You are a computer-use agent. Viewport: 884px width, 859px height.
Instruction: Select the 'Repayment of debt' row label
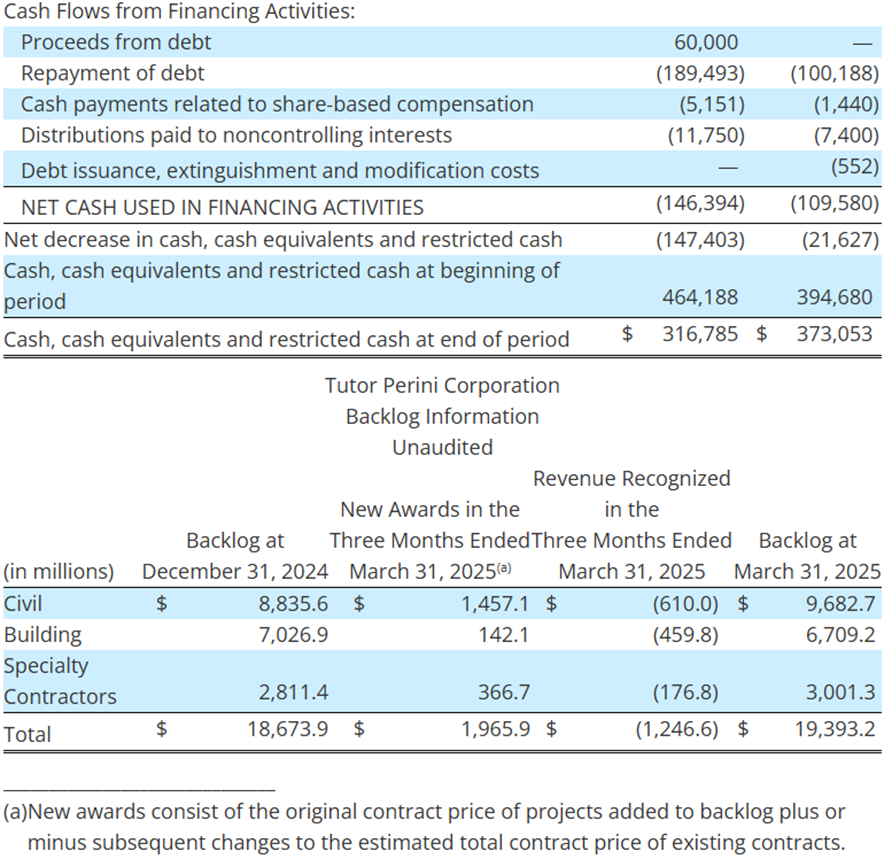(x=112, y=73)
